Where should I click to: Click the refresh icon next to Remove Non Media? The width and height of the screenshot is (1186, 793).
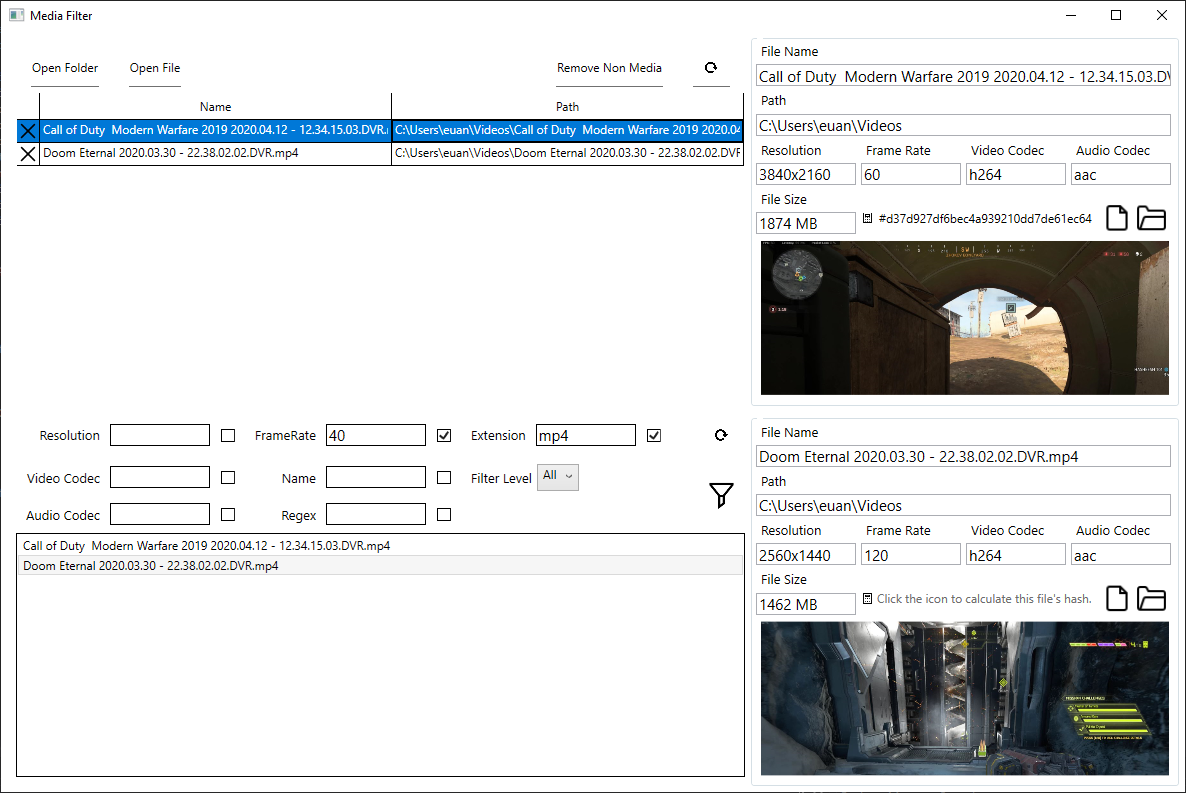pyautogui.click(x=711, y=68)
